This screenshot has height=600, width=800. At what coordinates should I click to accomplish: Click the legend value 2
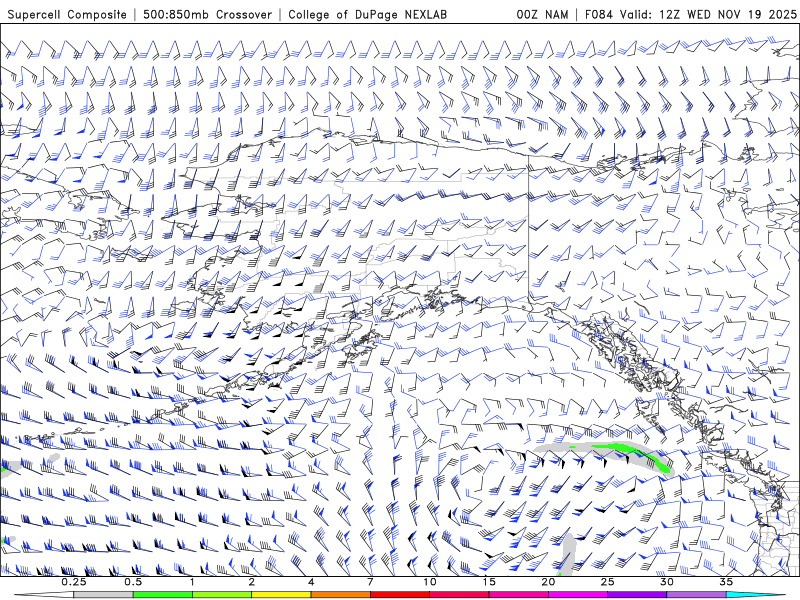(x=252, y=582)
